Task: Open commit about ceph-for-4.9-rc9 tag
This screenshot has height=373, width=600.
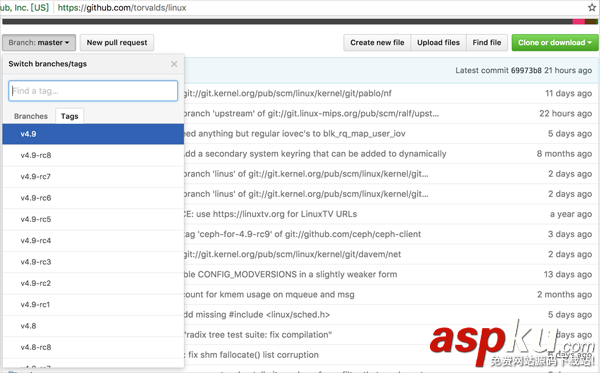Action: pos(302,234)
